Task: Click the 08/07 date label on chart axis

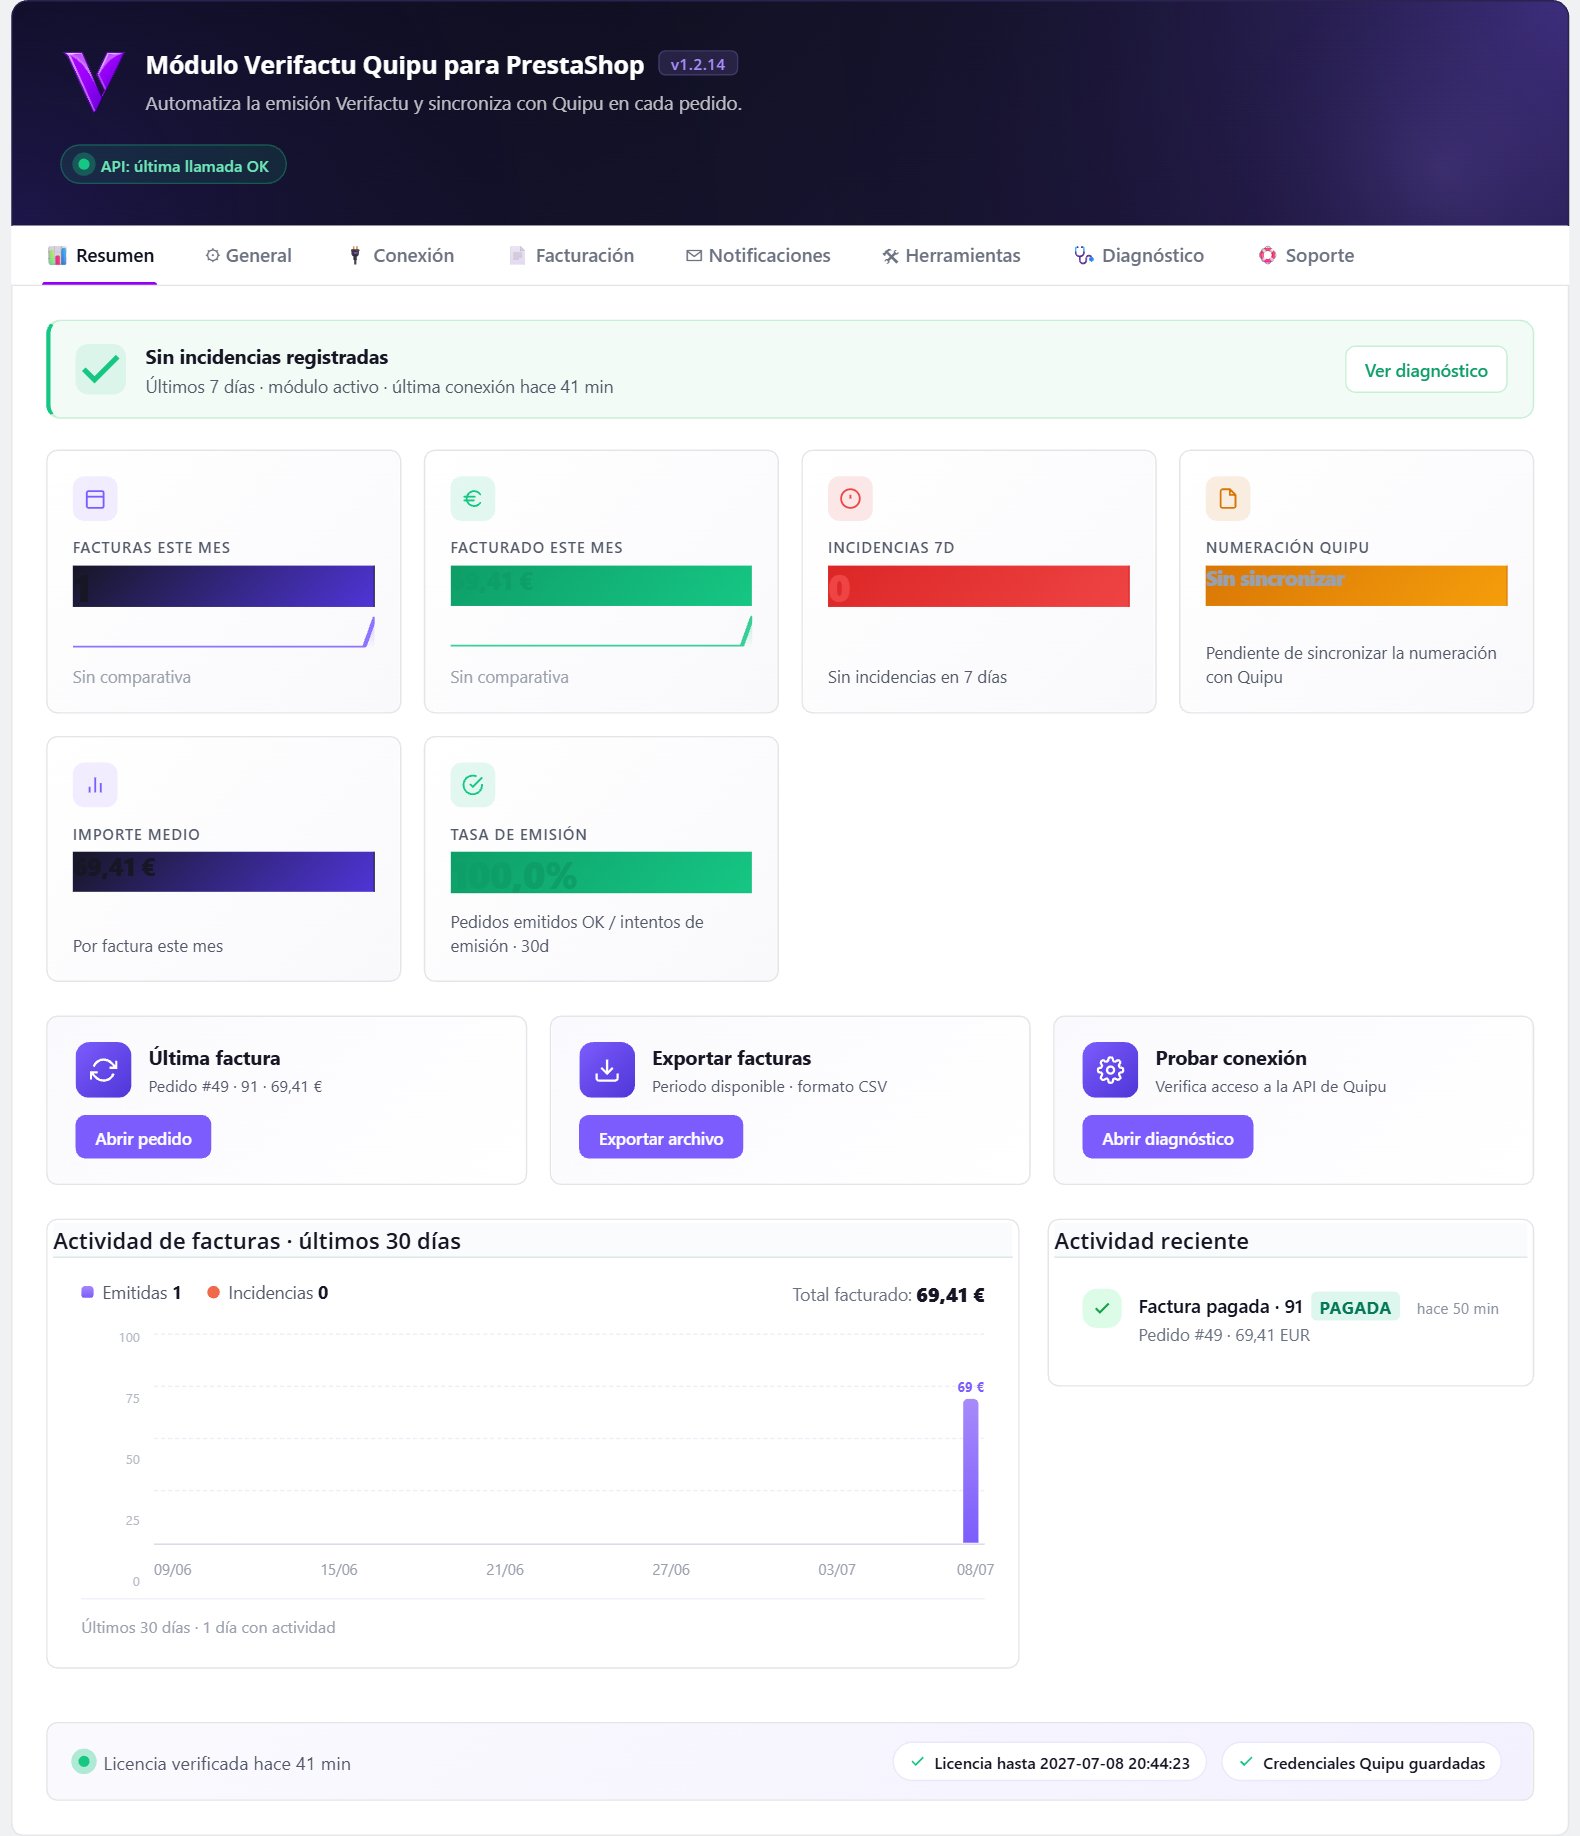Action: (975, 1570)
